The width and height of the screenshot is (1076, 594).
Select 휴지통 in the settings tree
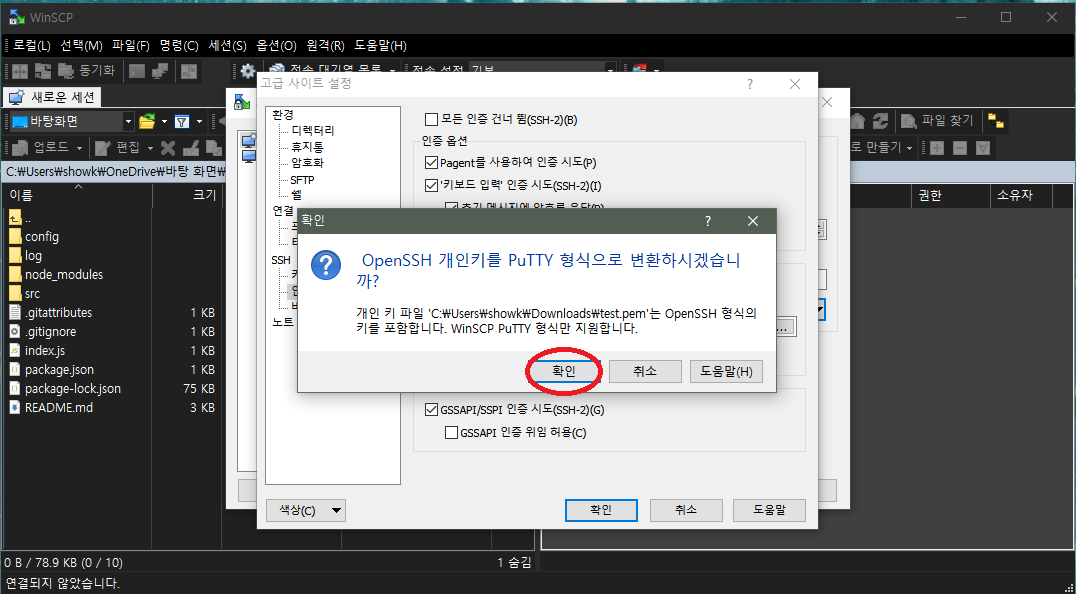307,147
